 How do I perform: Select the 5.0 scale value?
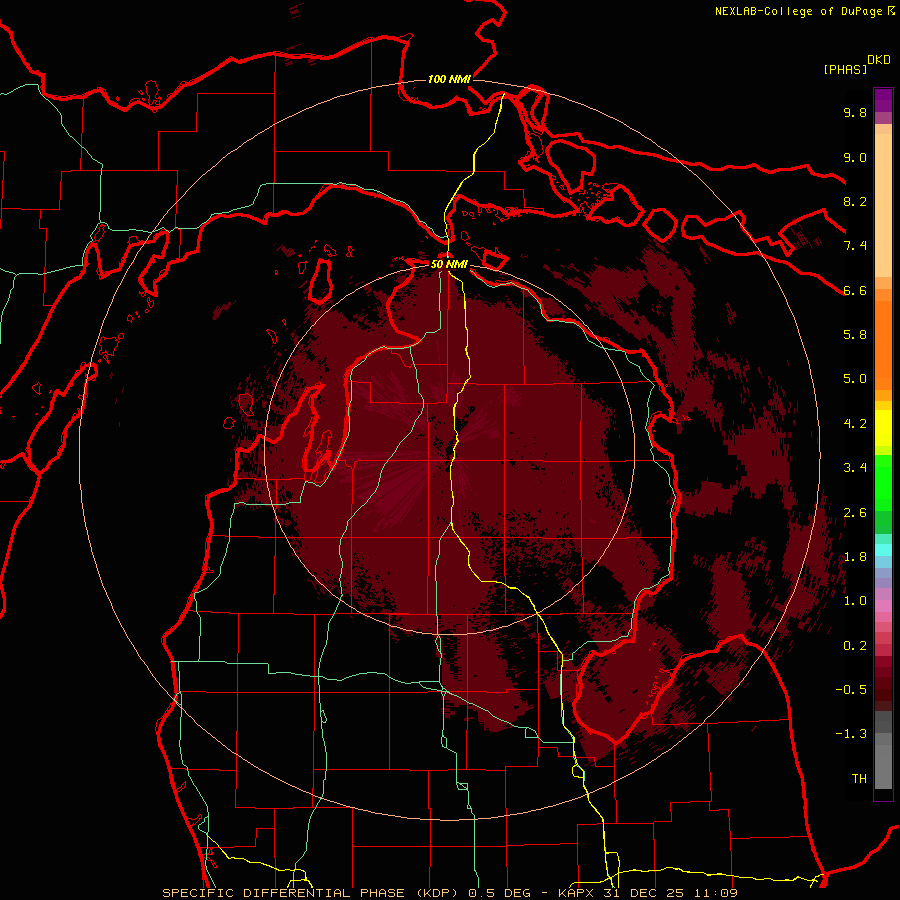(855, 379)
